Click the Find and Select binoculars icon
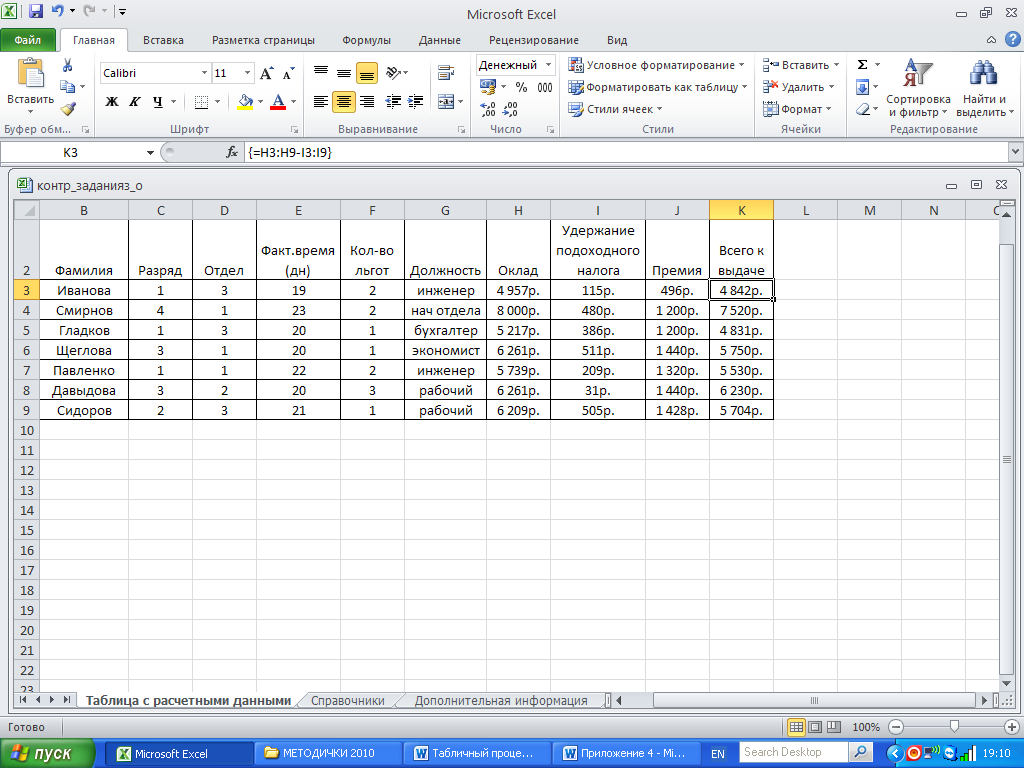Screen dimensions: 1024x768 984,72
